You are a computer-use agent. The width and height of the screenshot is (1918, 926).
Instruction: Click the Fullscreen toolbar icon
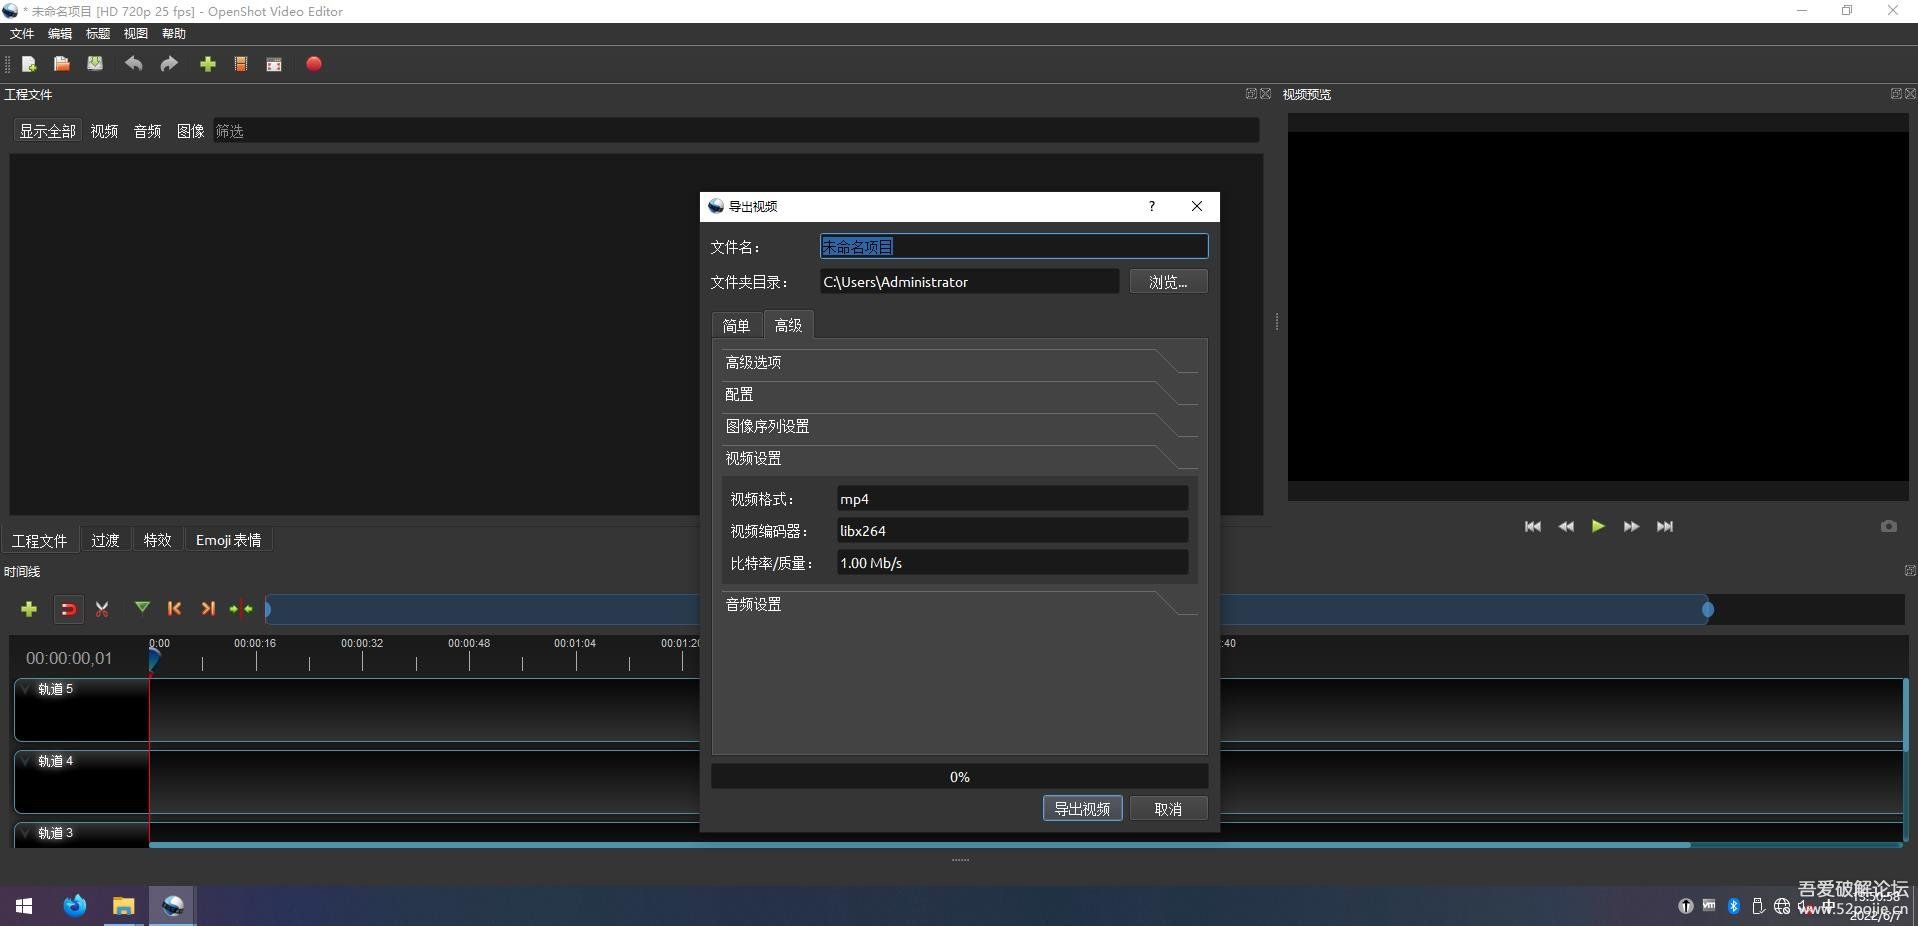point(274,64)
